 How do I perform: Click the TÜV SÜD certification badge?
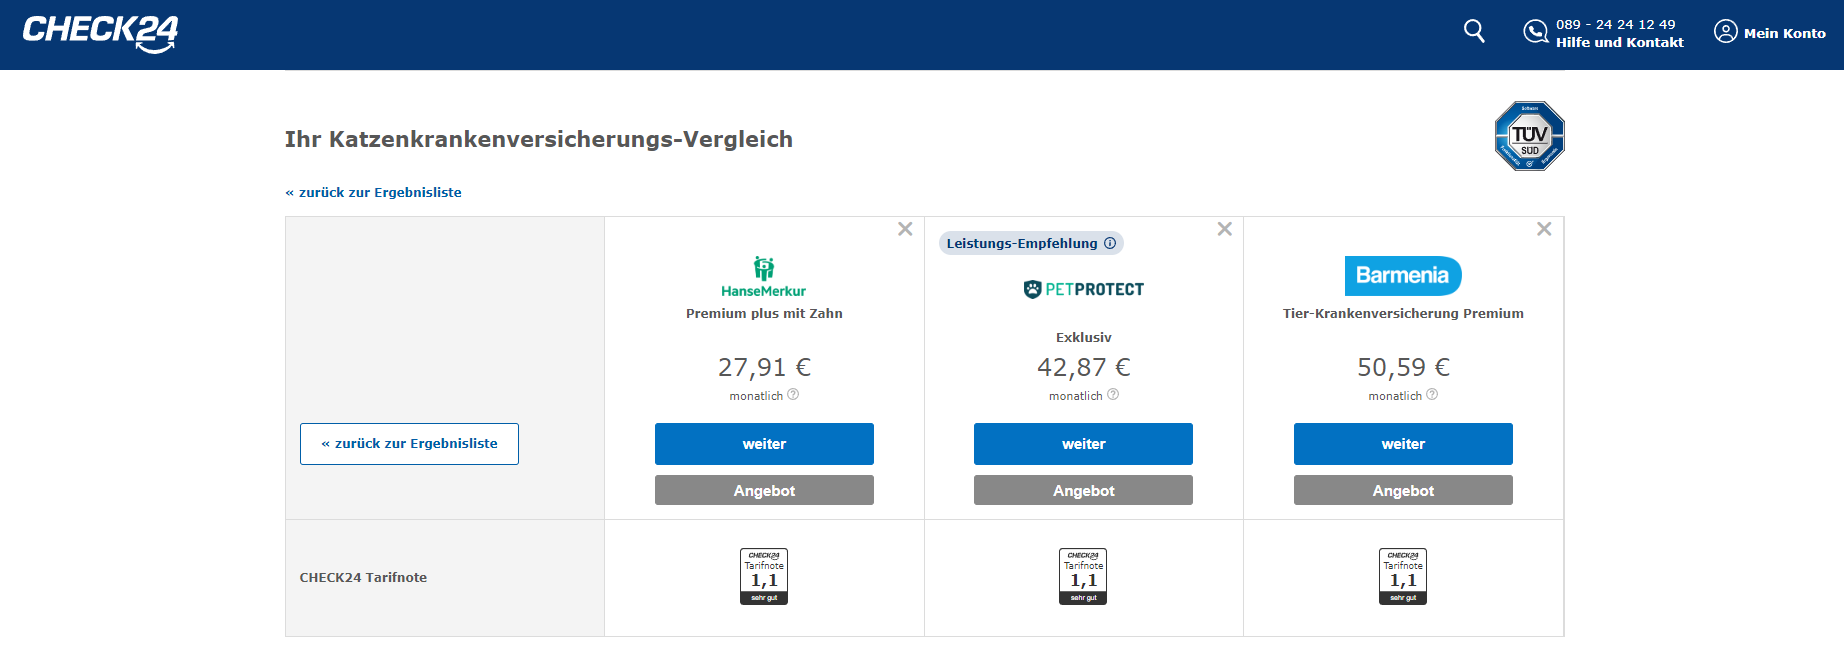(1529, 136)
